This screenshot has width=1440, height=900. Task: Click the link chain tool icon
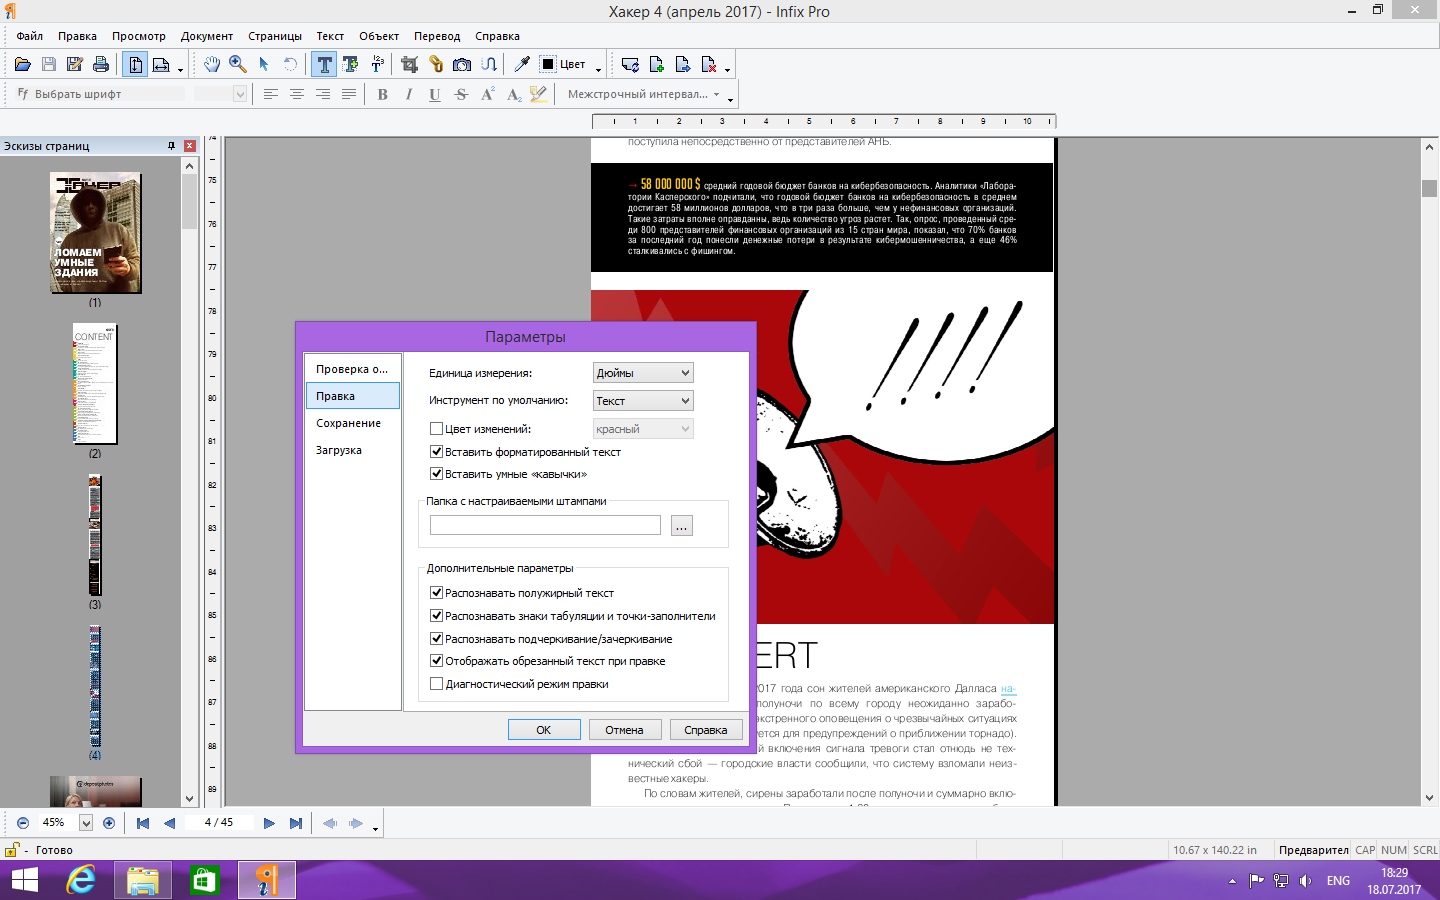click(x=436, y=64)
